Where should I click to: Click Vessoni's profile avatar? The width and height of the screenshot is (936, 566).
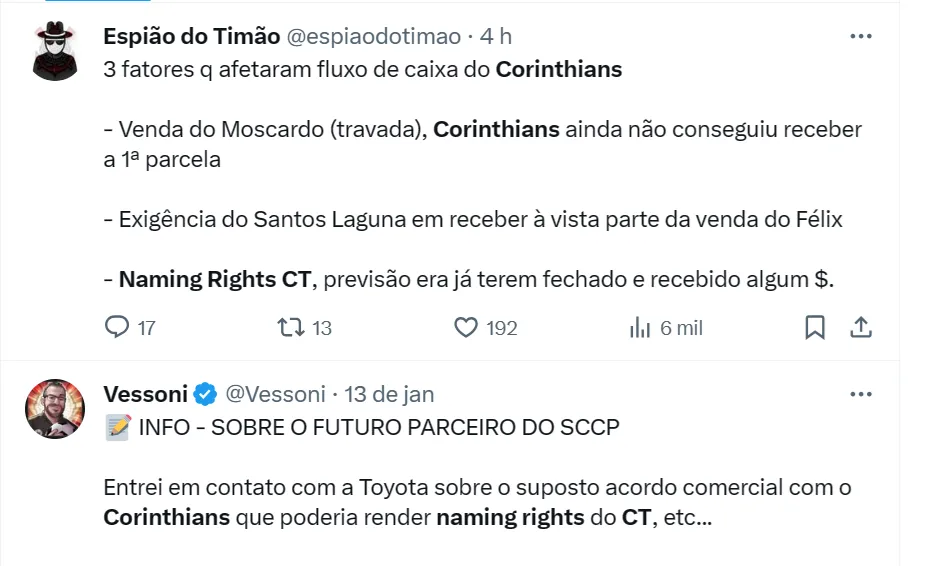pos(55,408)
